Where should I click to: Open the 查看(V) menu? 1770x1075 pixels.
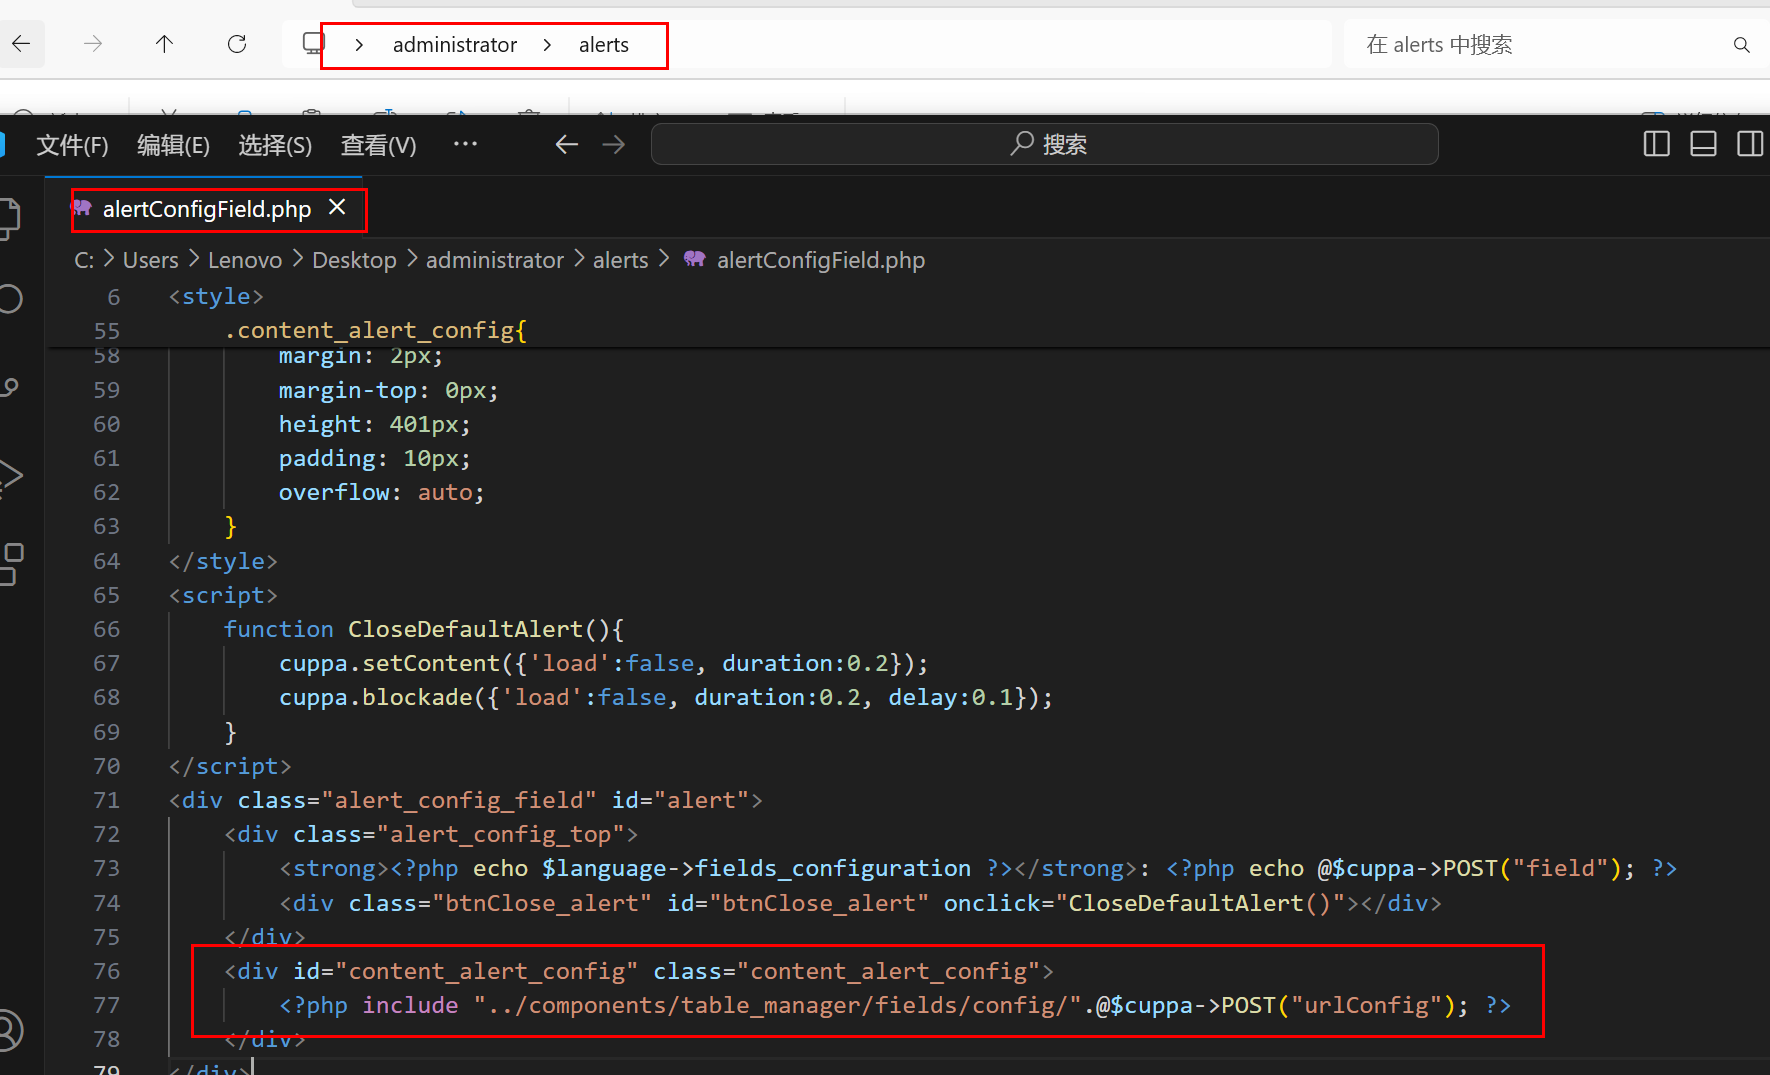pos(378,146)
